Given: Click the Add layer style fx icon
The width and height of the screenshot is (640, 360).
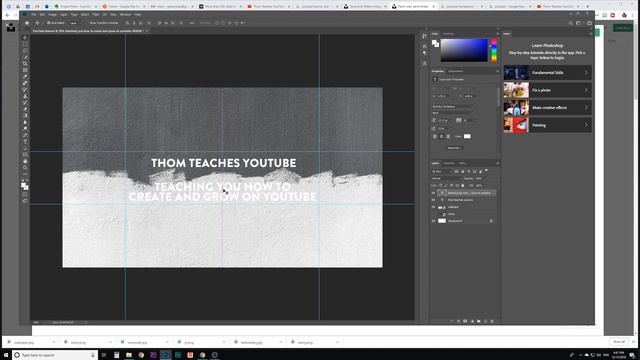Looking at the screenshot, I should pos(458,322).
